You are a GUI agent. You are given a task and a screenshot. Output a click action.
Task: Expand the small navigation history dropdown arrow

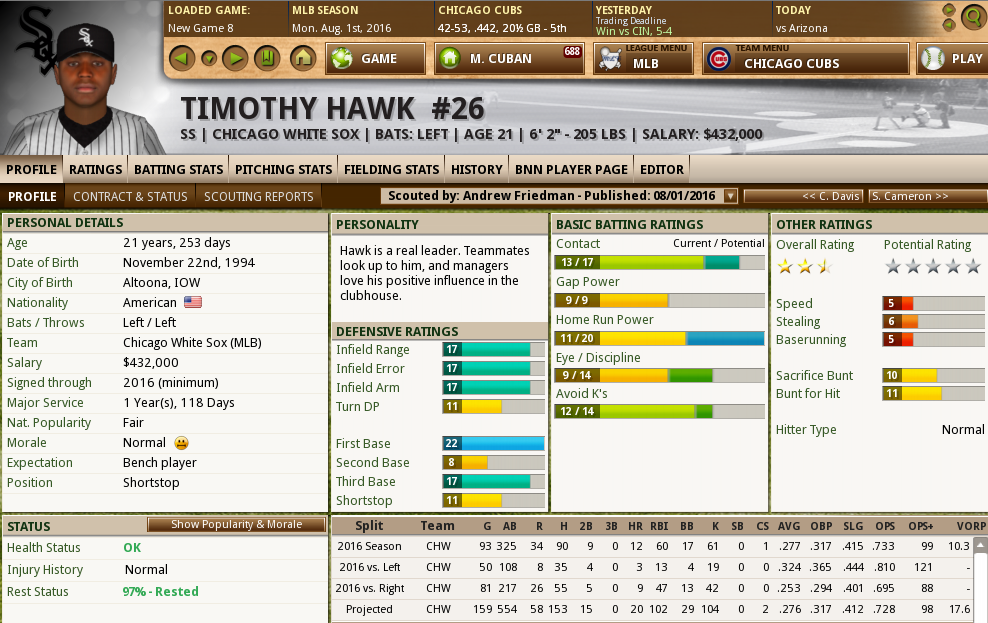(x=209, y=59)
